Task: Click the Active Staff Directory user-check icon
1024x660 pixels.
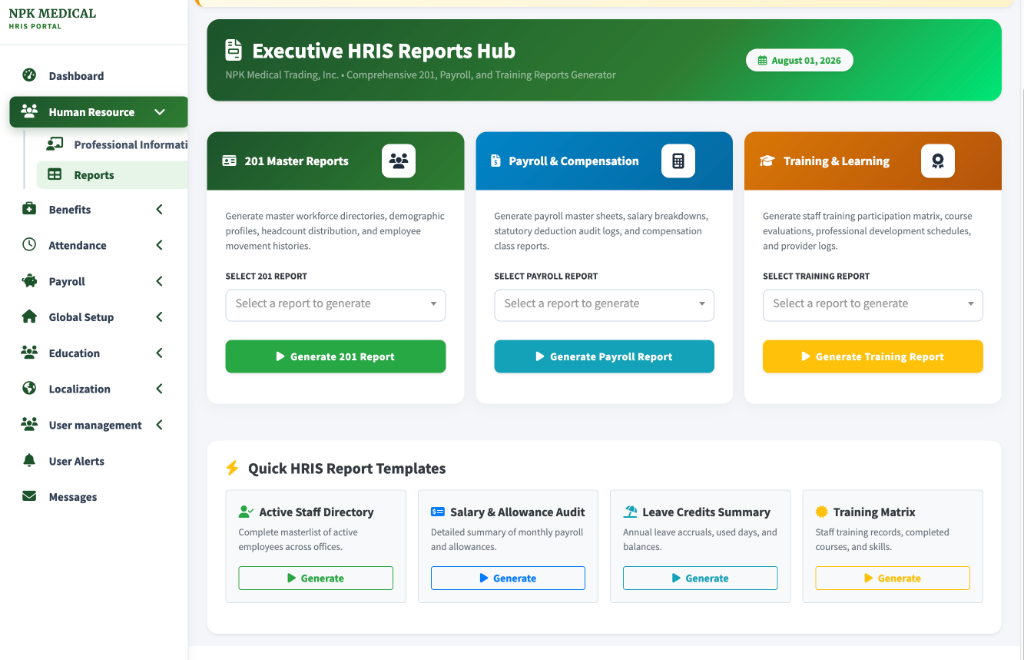Action: click(246, 512)
